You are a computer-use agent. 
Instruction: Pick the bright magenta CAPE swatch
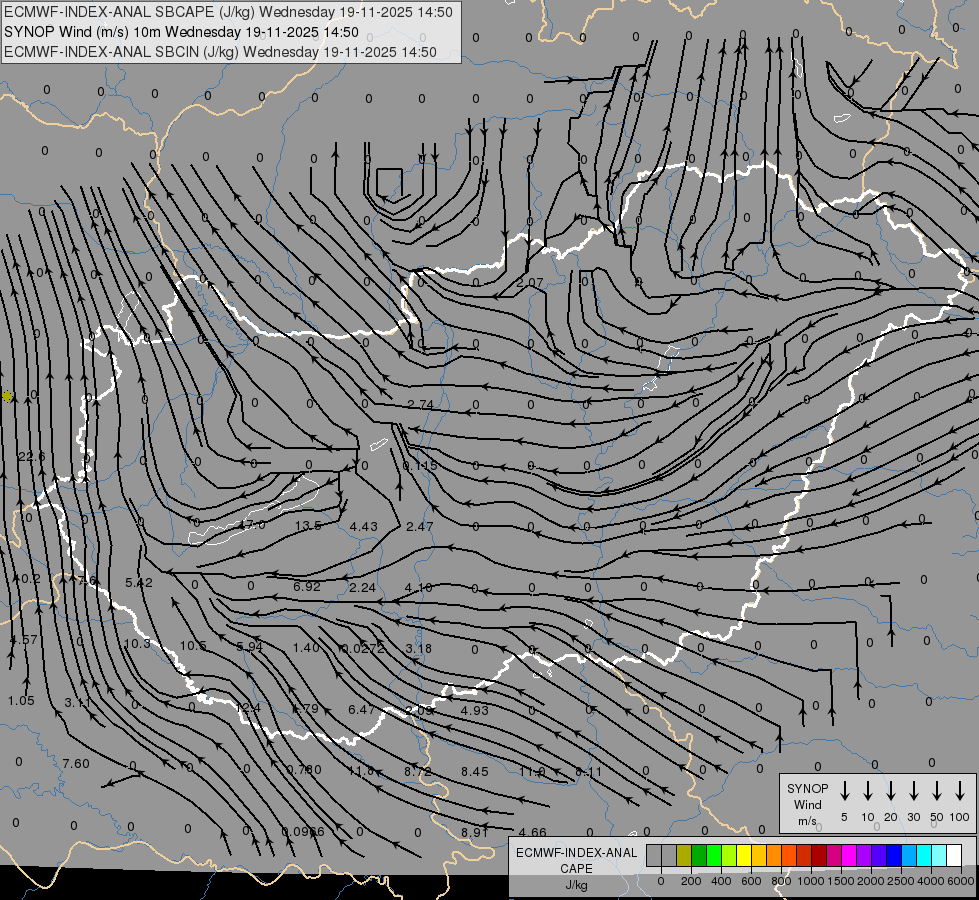[x=849, y=855]
